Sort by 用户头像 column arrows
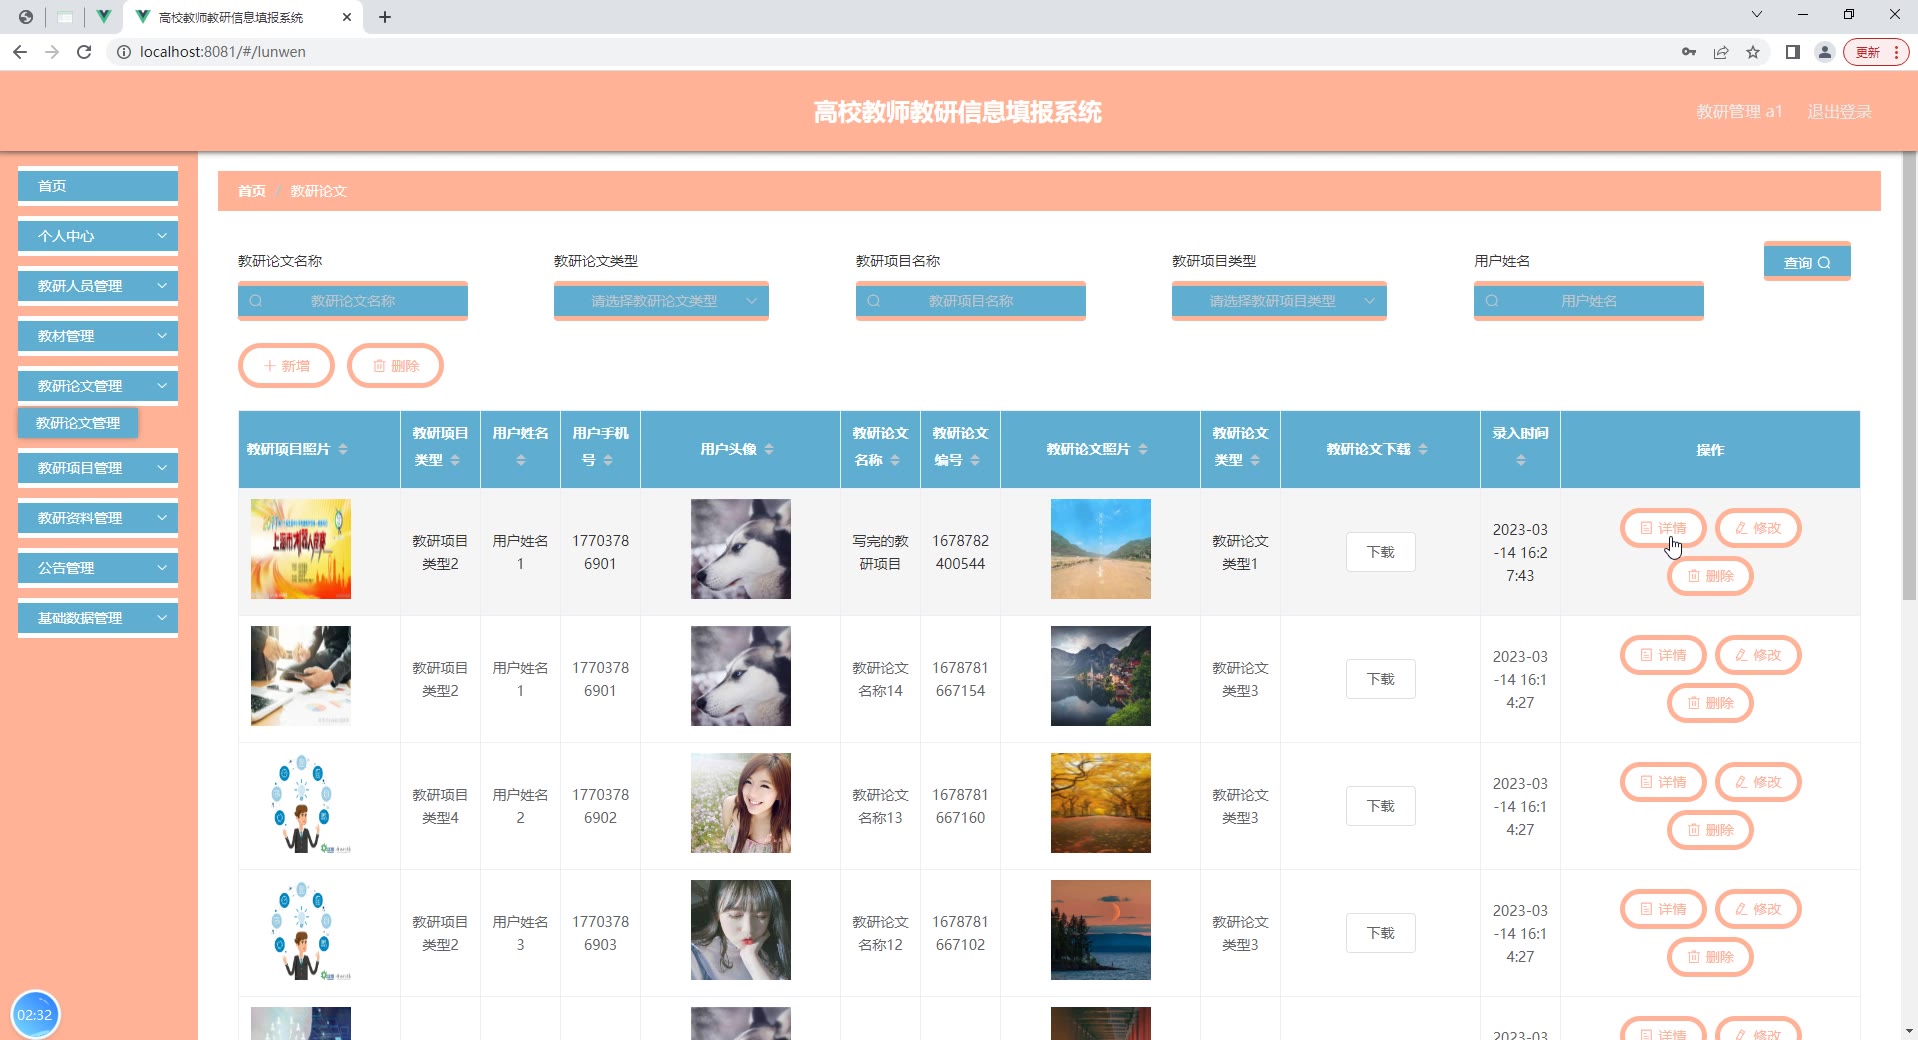 coord(769,449)
